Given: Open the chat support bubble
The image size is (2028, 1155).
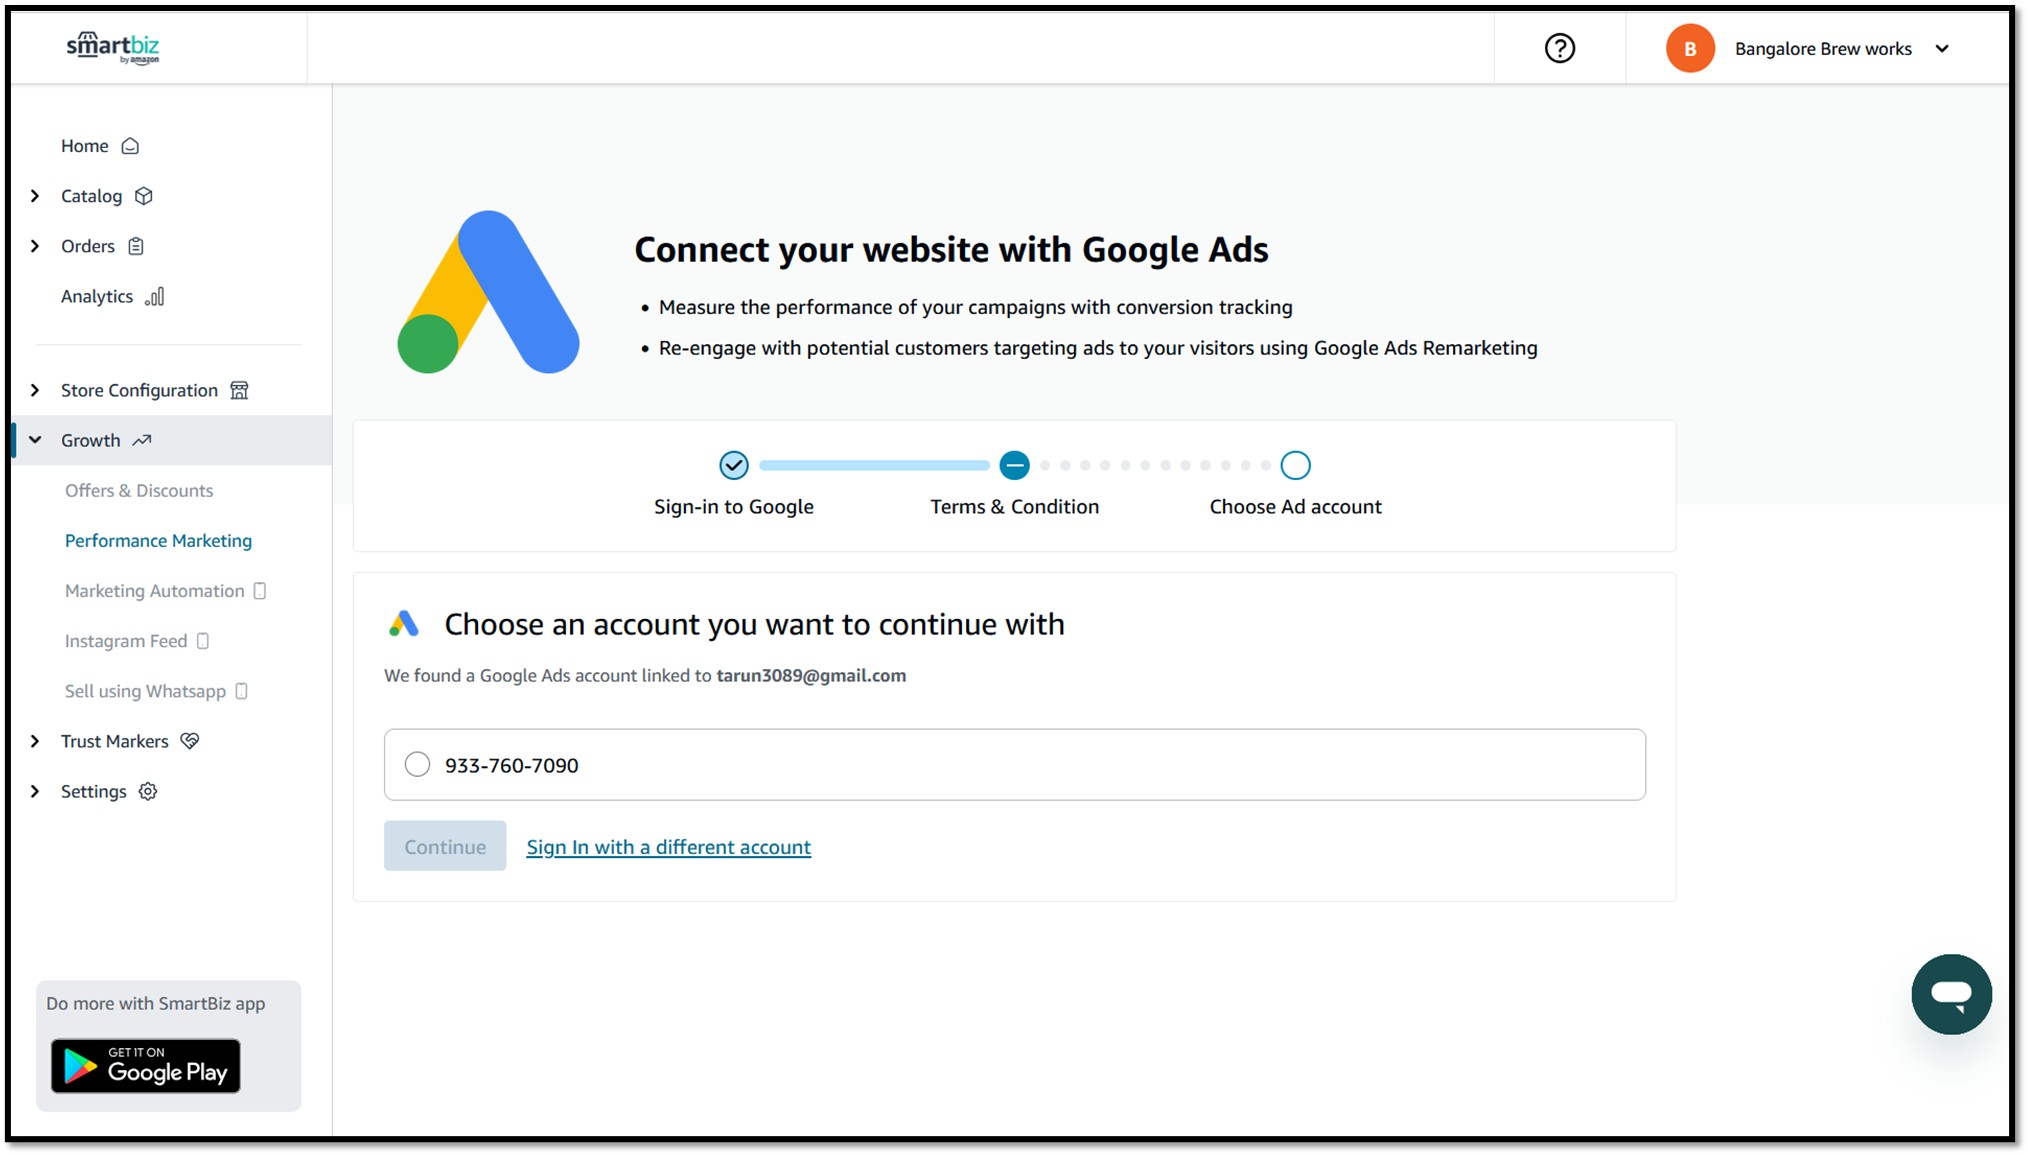Looking at the screenshot, I should click(1951, 994).
